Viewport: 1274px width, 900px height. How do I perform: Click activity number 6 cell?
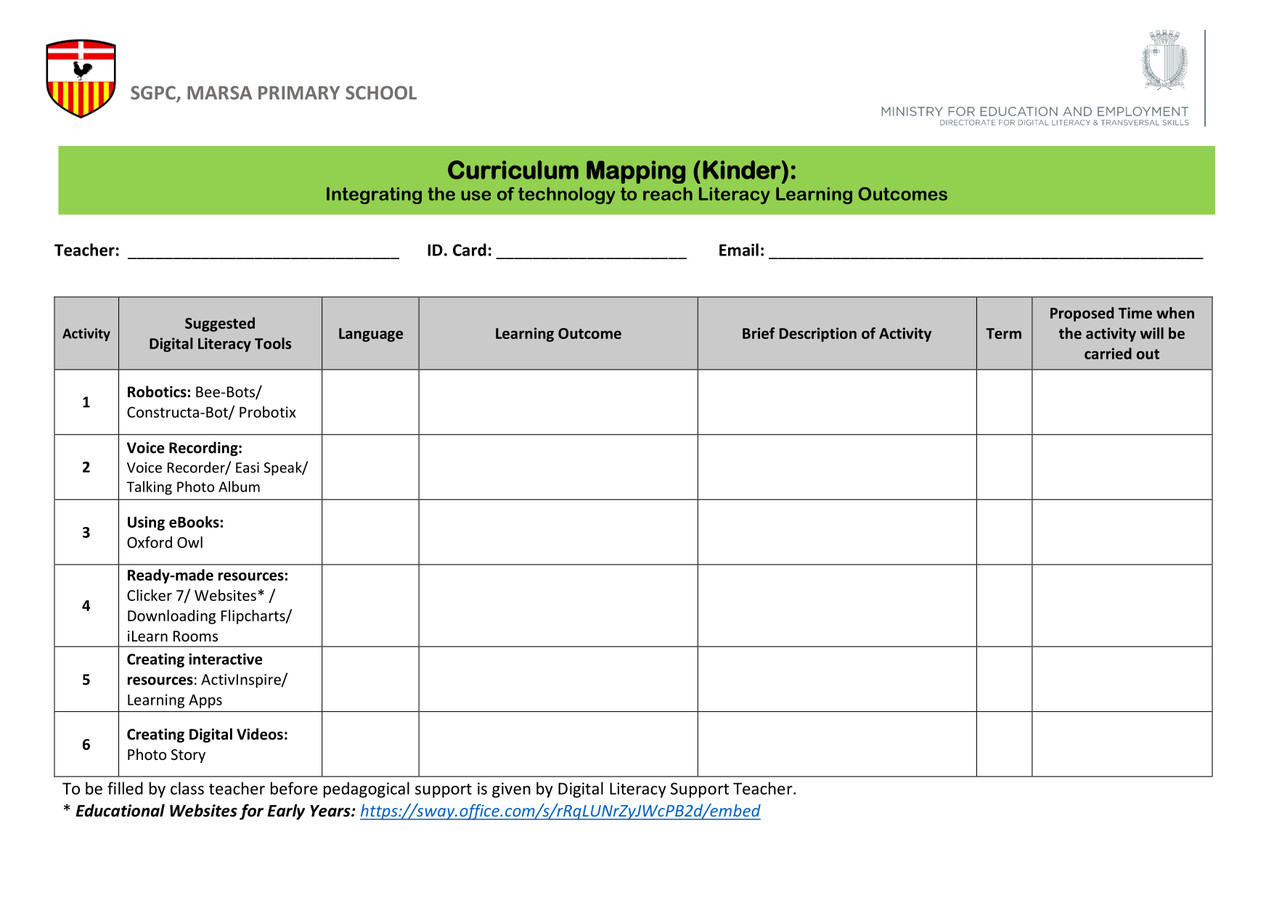click(86, 744)
